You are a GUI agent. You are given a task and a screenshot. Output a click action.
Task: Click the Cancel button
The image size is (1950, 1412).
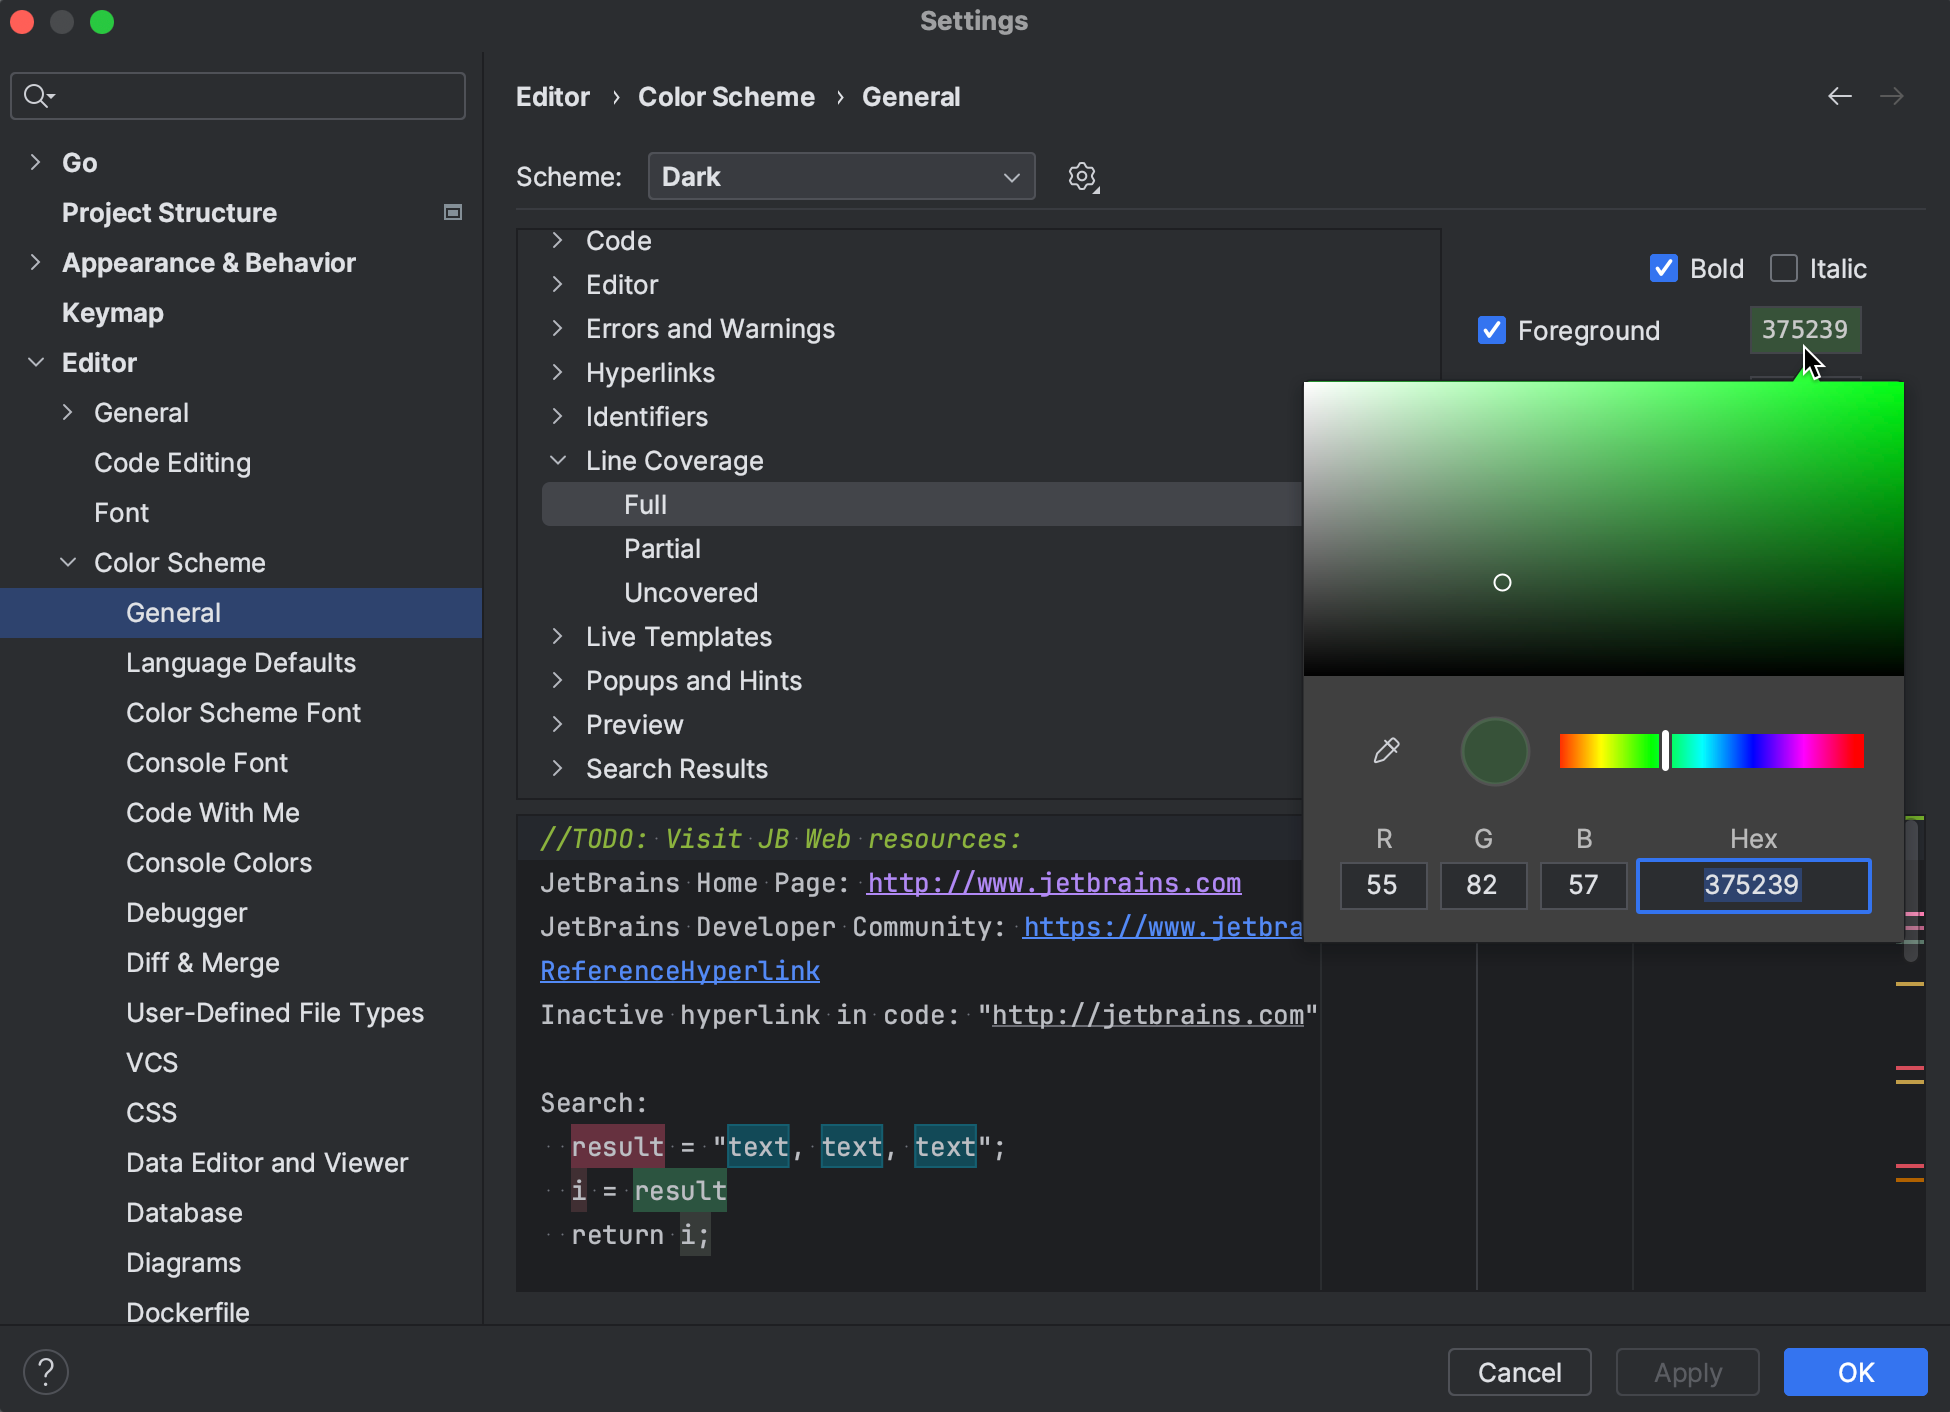click(x=1519, y=1372)
